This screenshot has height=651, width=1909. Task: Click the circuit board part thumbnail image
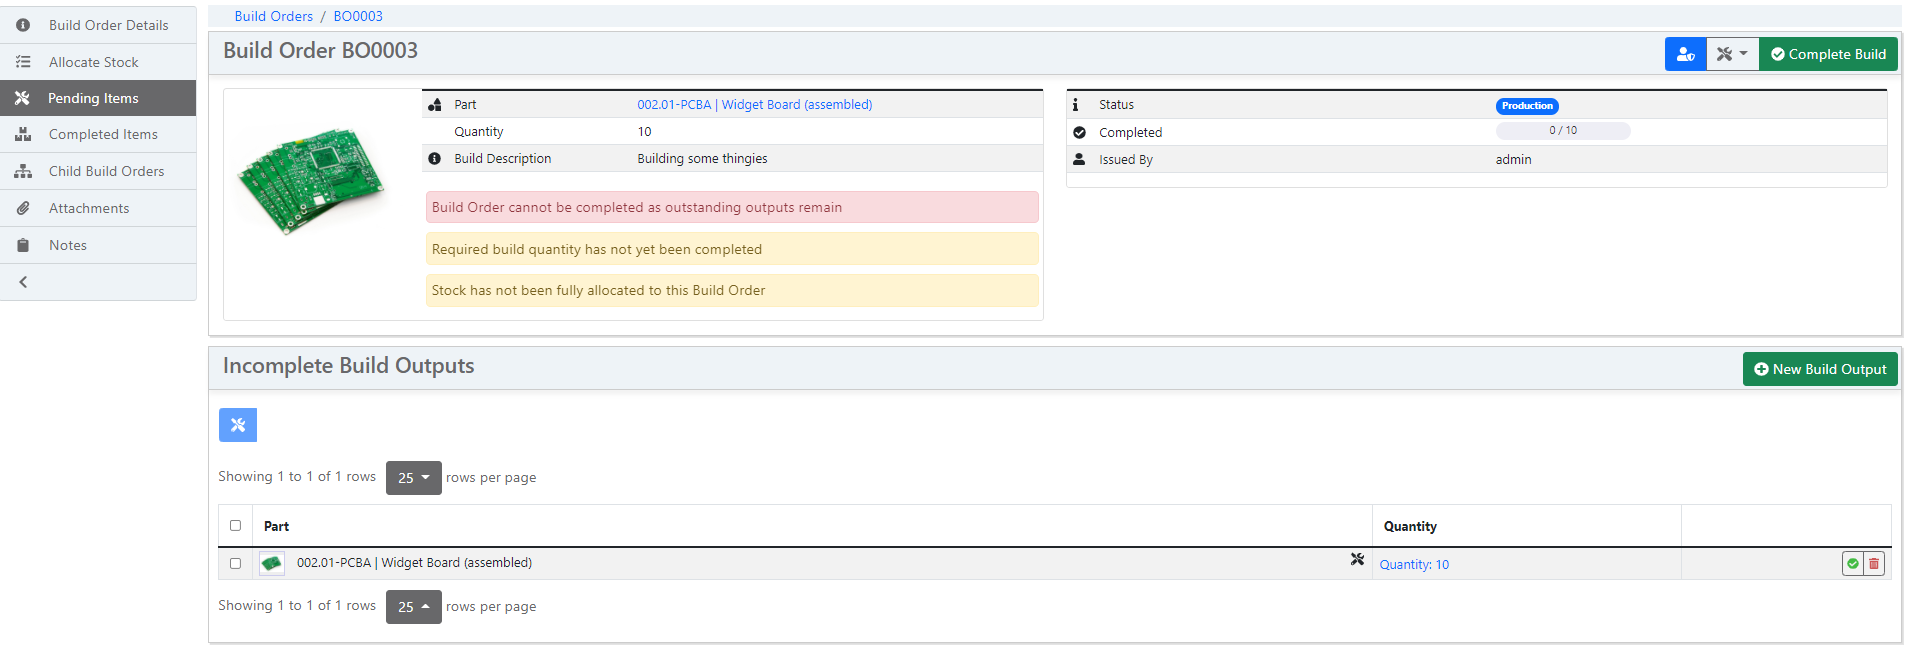pyautogui.click(x=311, y=180)
